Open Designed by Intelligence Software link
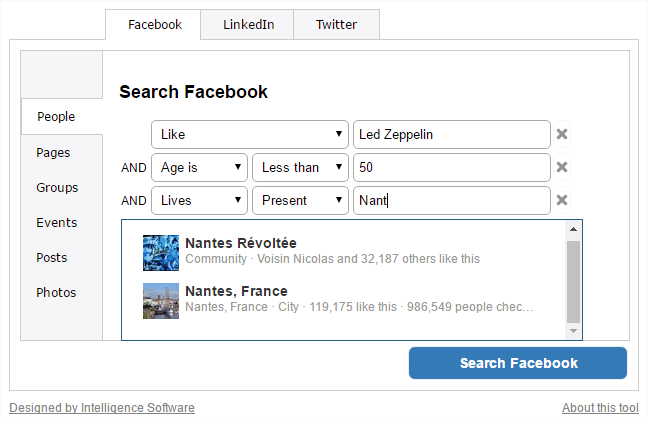Image resolution: width=648 pixels, height=424 pixels. (x=102, y=408)
